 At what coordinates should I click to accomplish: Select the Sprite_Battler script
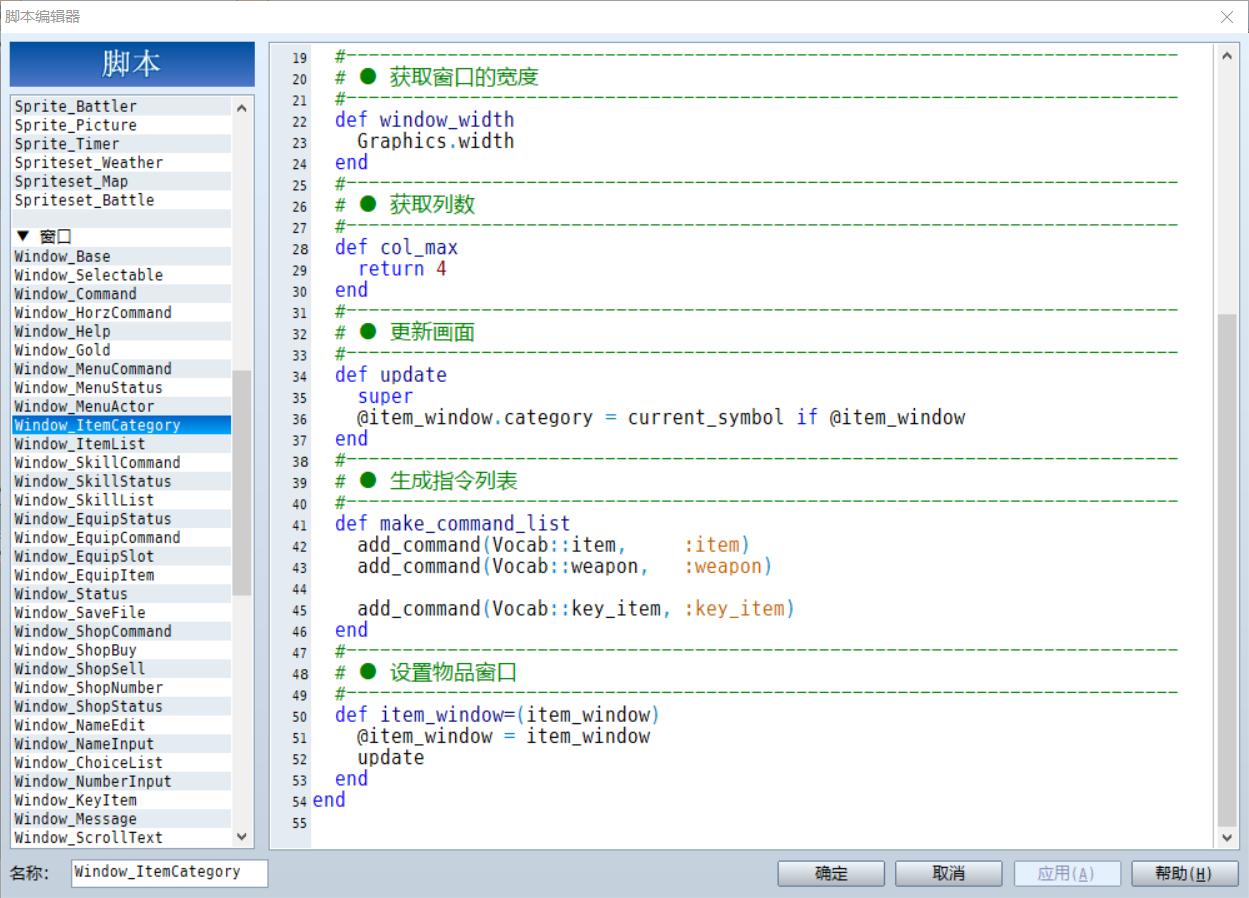[122, 106]
